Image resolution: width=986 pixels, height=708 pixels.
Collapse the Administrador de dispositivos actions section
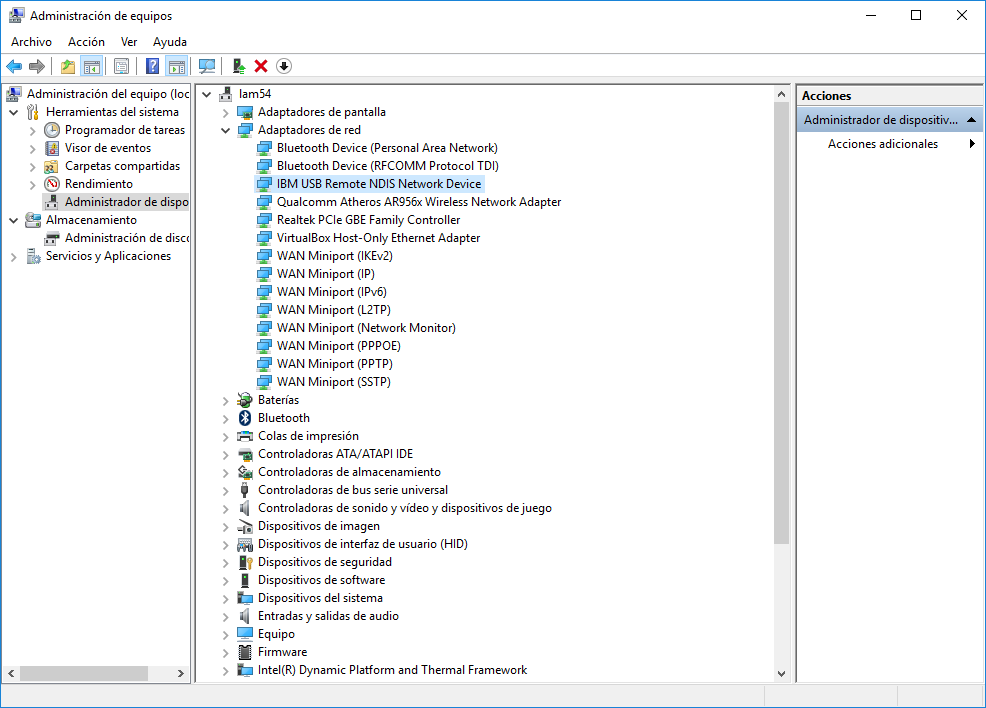tap(972, 119)
